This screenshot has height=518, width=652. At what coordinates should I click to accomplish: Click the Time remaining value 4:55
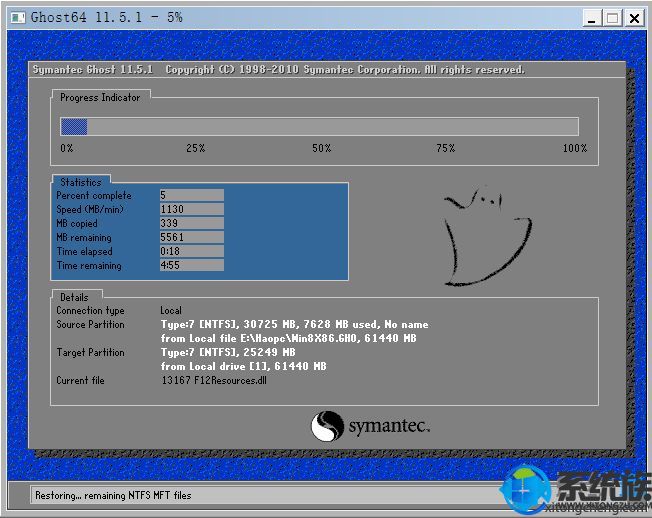[x=192, y=265]
